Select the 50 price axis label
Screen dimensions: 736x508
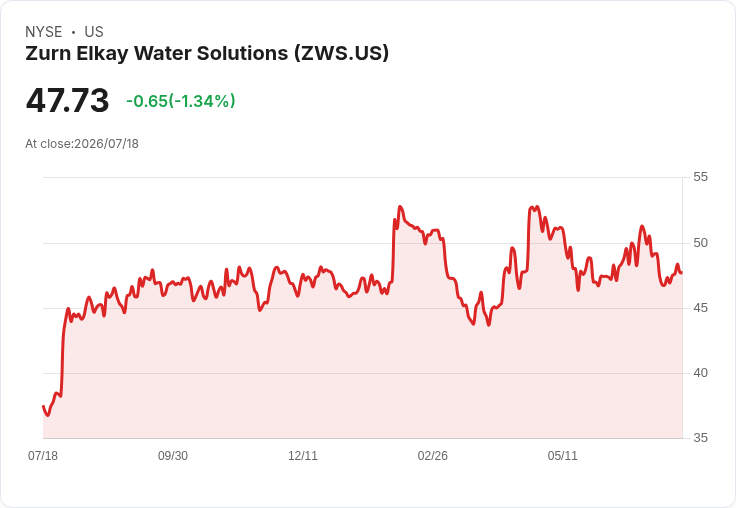(x=700, y=243)
